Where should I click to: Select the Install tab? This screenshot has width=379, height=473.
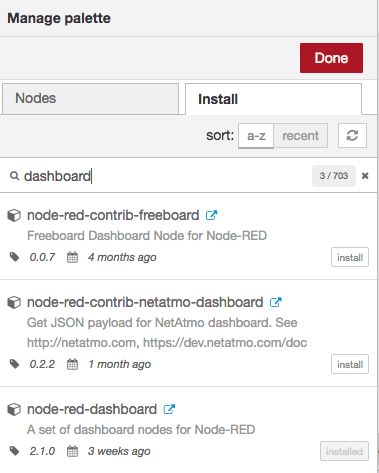273,99
